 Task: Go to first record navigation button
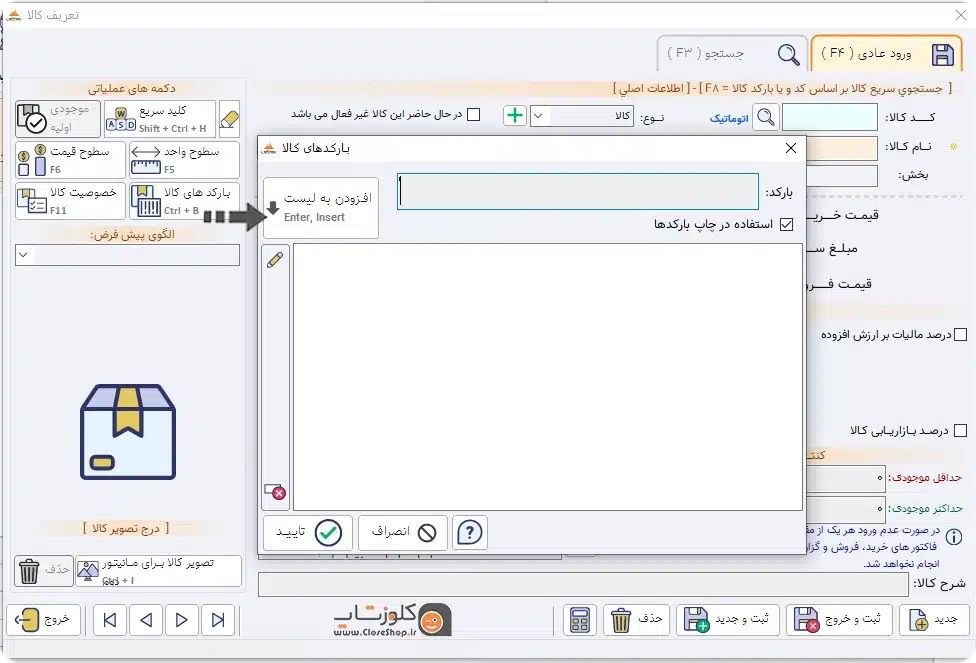tap(110, 620)
